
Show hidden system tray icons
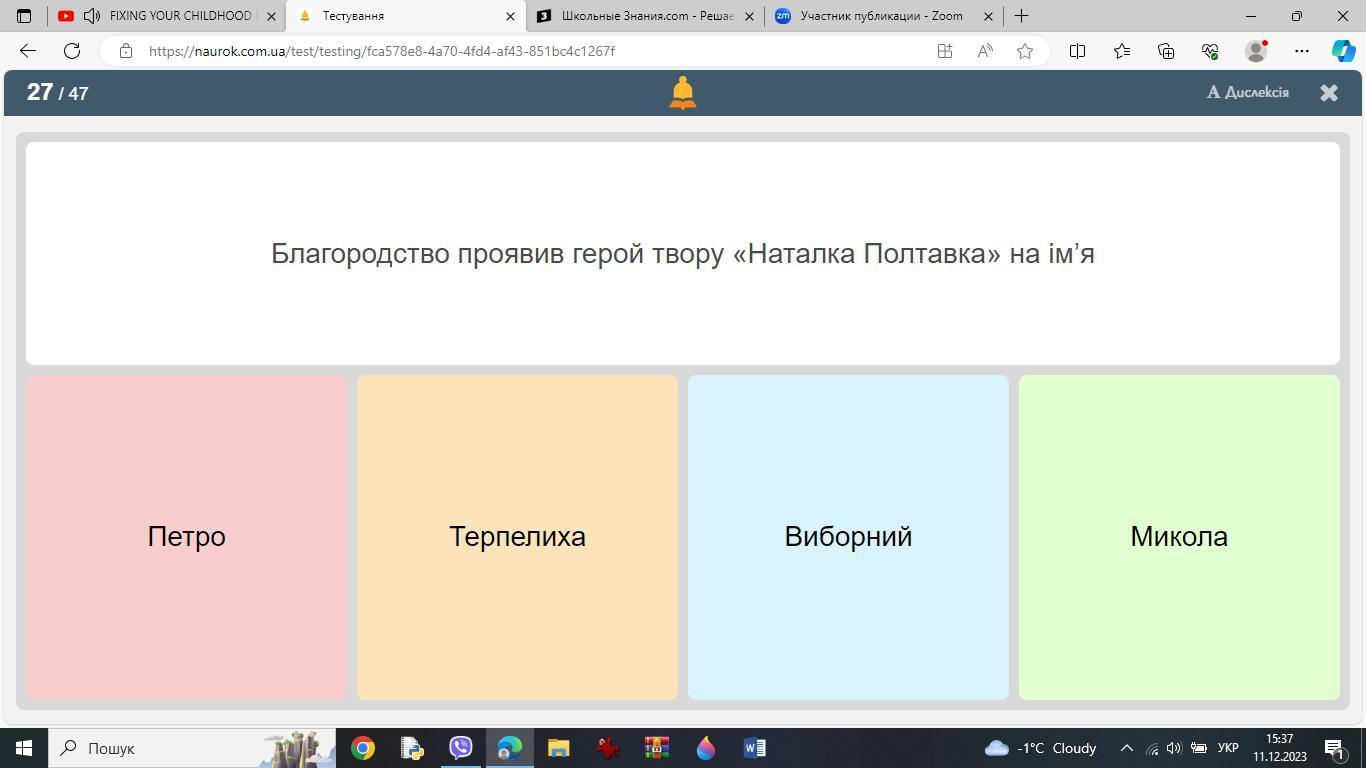(x=1126, y=748)
